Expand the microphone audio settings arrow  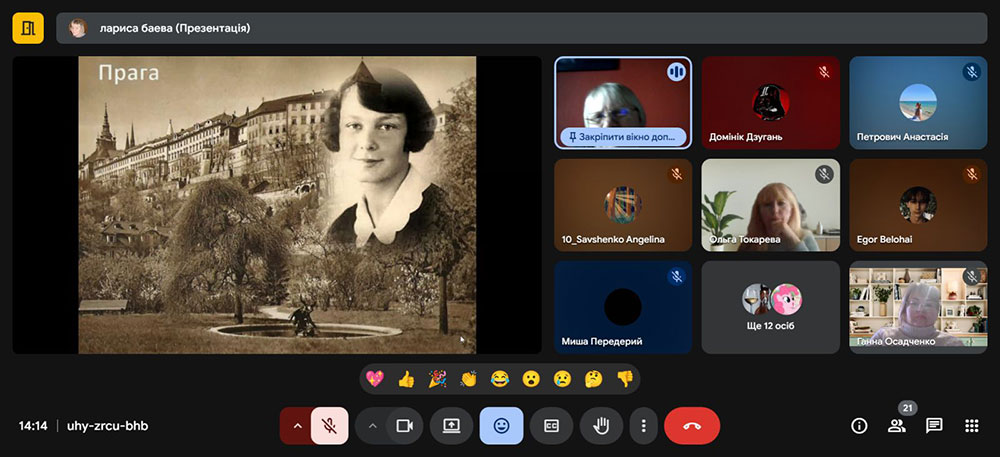coord(296,425)
